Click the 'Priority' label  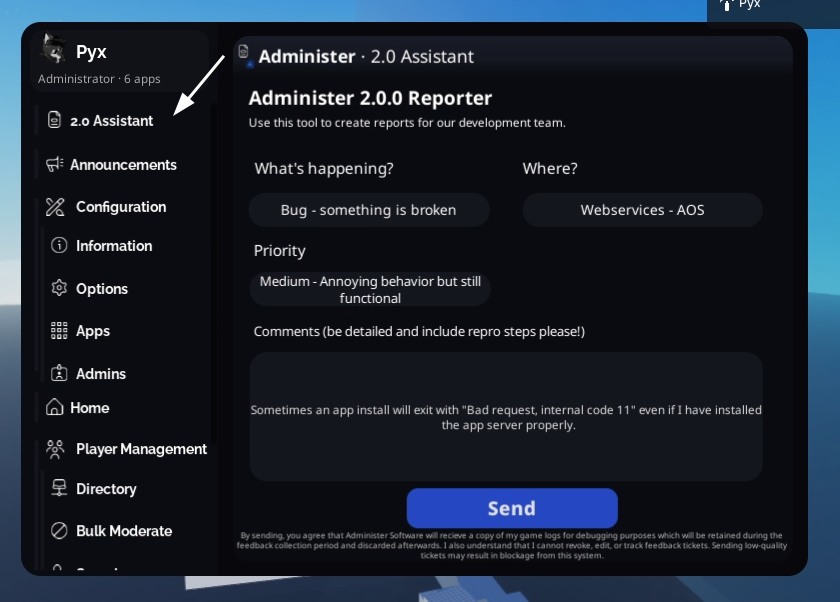tap(280, 251)
